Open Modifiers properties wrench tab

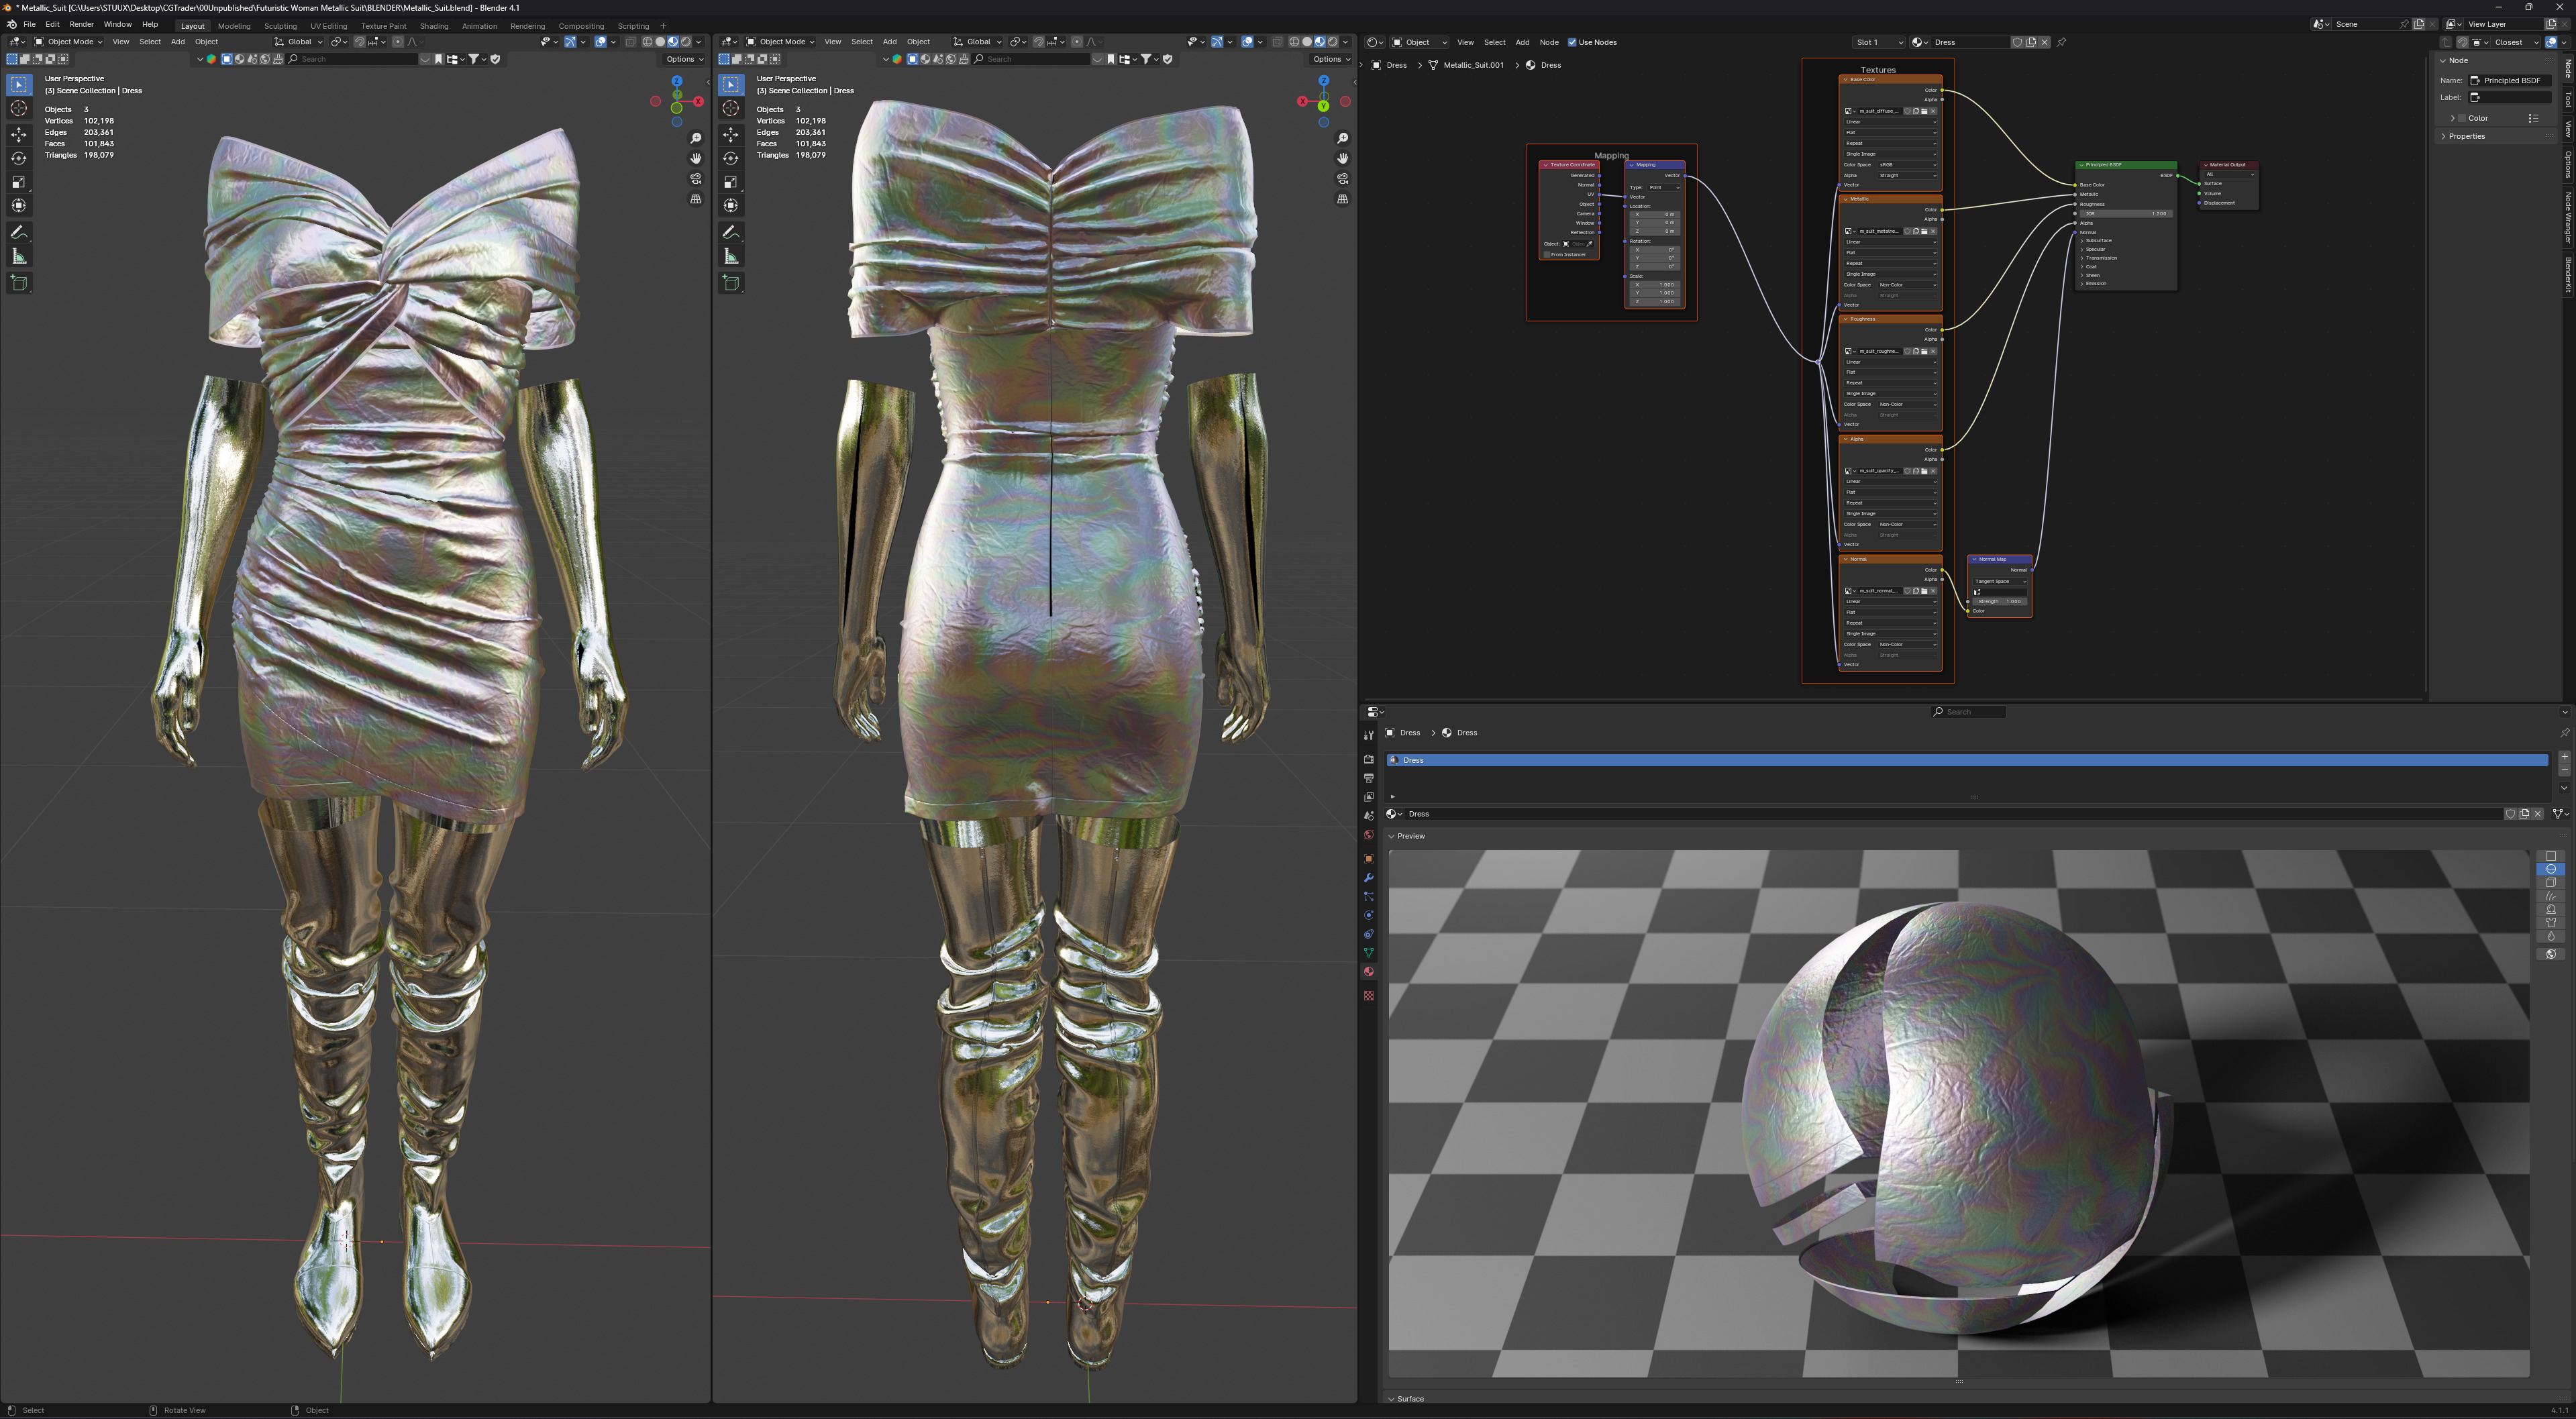click(1369, 878)
